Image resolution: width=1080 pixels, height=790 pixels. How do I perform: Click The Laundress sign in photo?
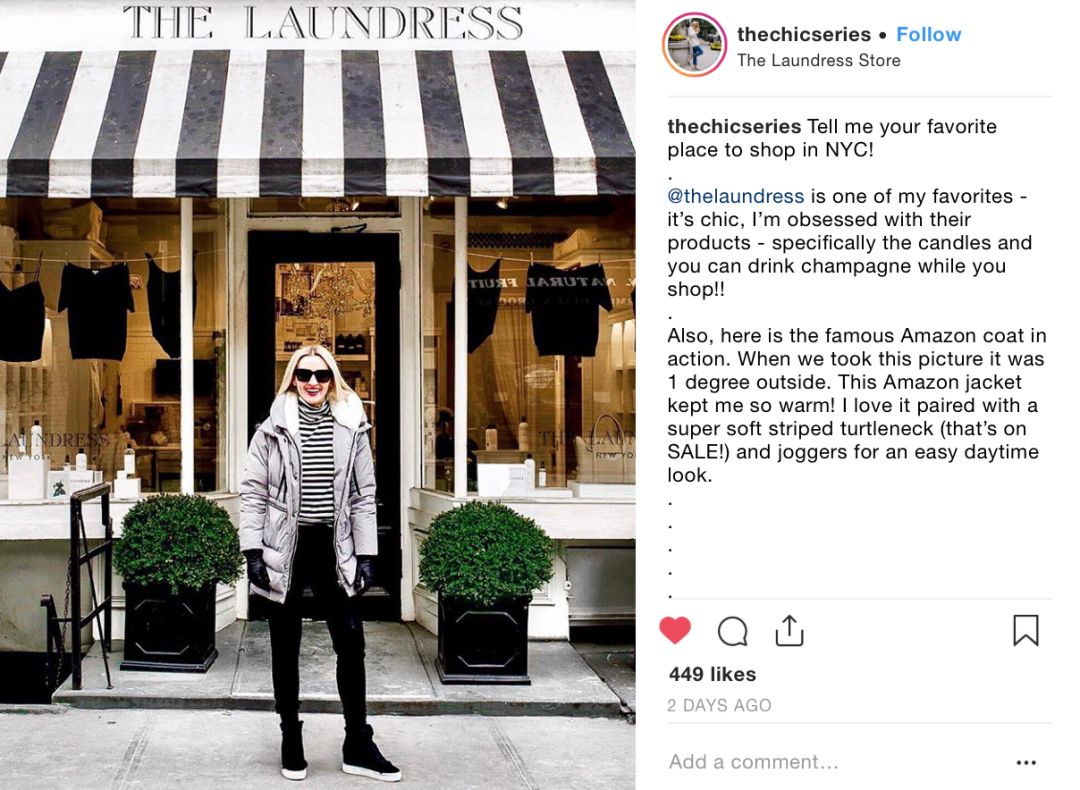pos(322,23)
